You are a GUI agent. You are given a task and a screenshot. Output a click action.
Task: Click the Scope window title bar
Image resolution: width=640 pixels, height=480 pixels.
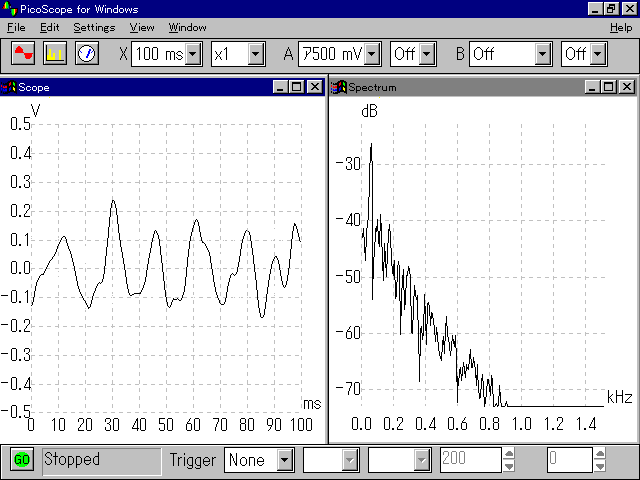point(162,87)
